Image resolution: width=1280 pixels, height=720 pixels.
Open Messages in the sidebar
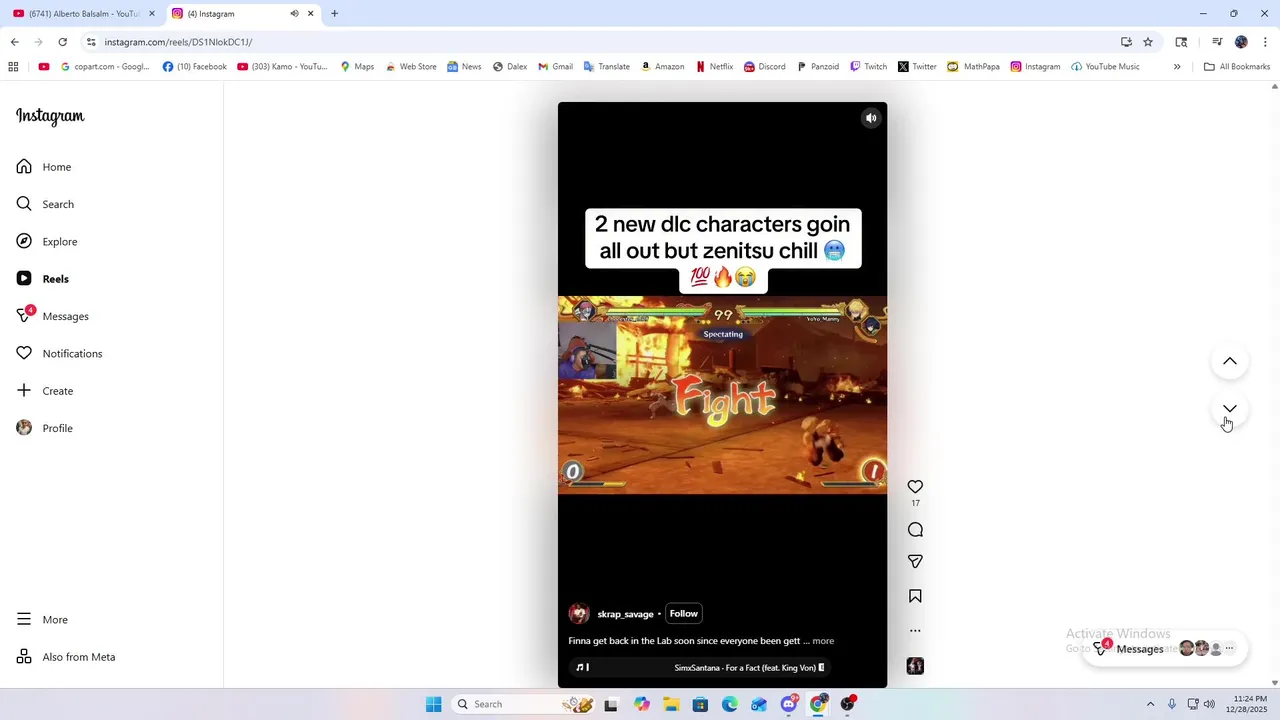tap(53, 316)
